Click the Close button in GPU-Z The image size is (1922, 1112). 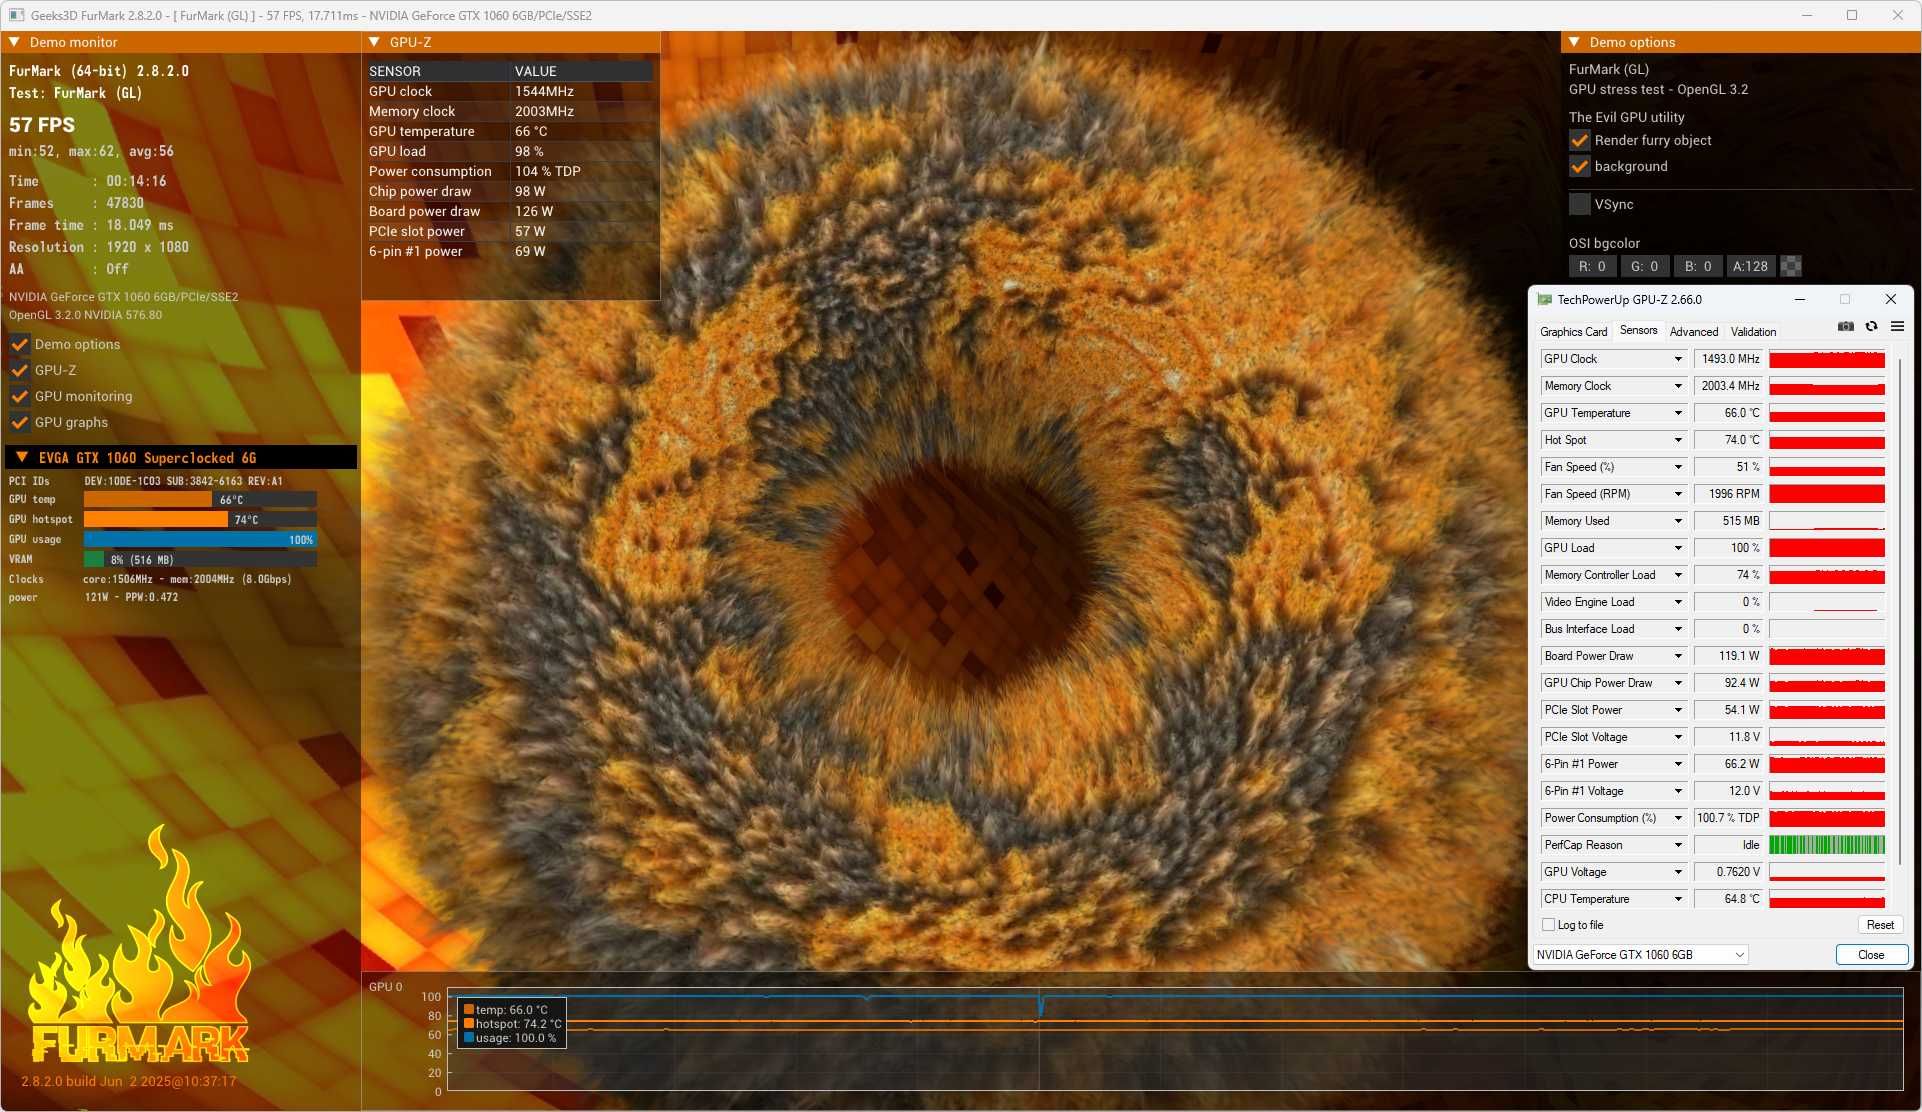point(1871,955)
